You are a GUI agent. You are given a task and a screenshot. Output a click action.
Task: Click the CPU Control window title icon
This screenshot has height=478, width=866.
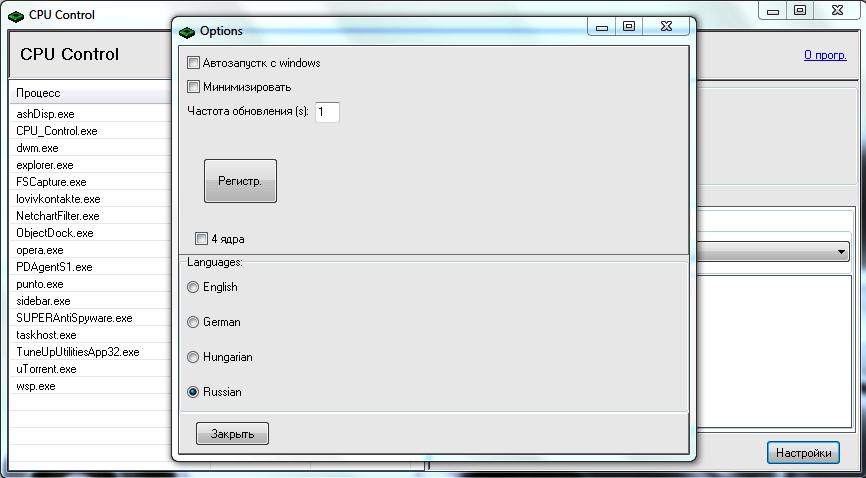[x=16, y=16]
